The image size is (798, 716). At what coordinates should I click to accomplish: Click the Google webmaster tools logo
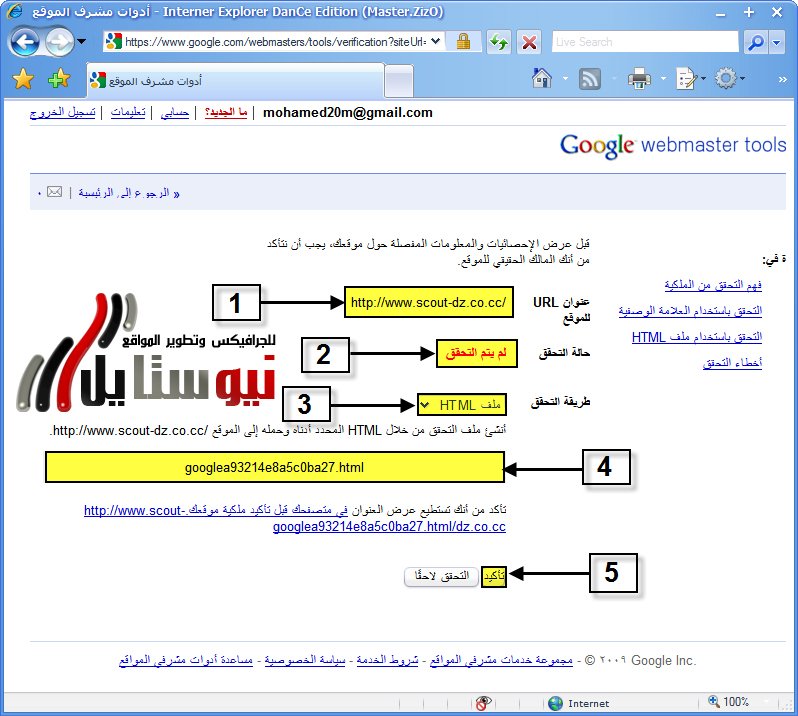pos(673,146)
